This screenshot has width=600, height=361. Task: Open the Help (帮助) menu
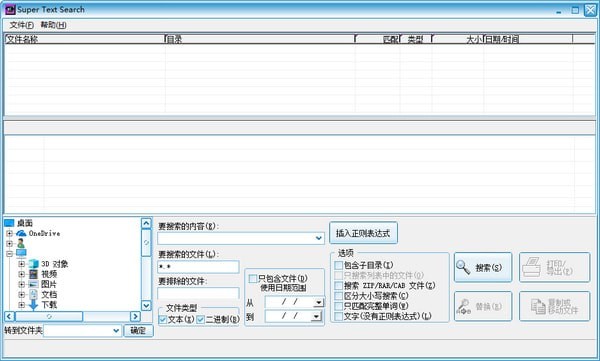(x=53, y=25)
